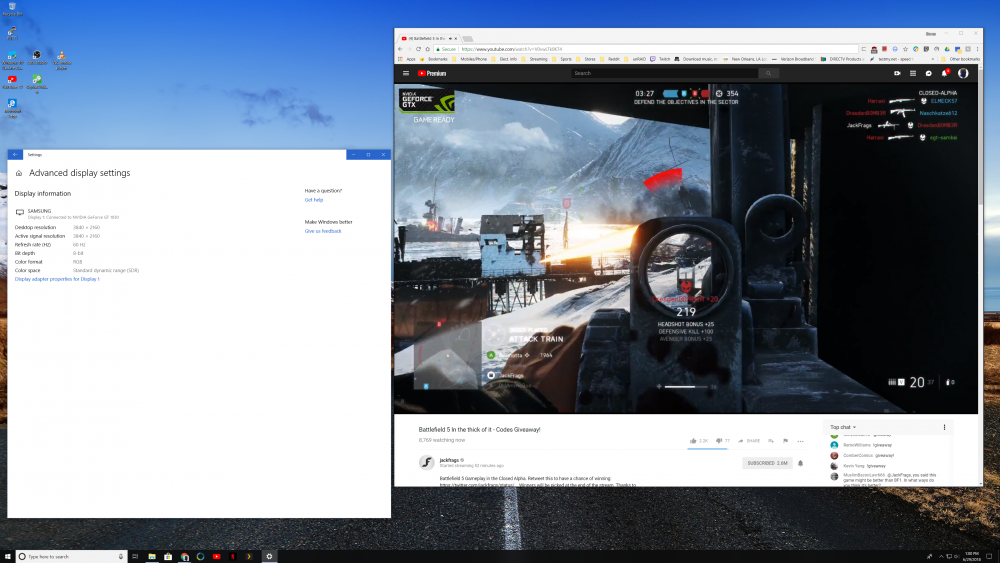Click the report flag icon
Screen dimensions: 1000x563
point(785,441)
